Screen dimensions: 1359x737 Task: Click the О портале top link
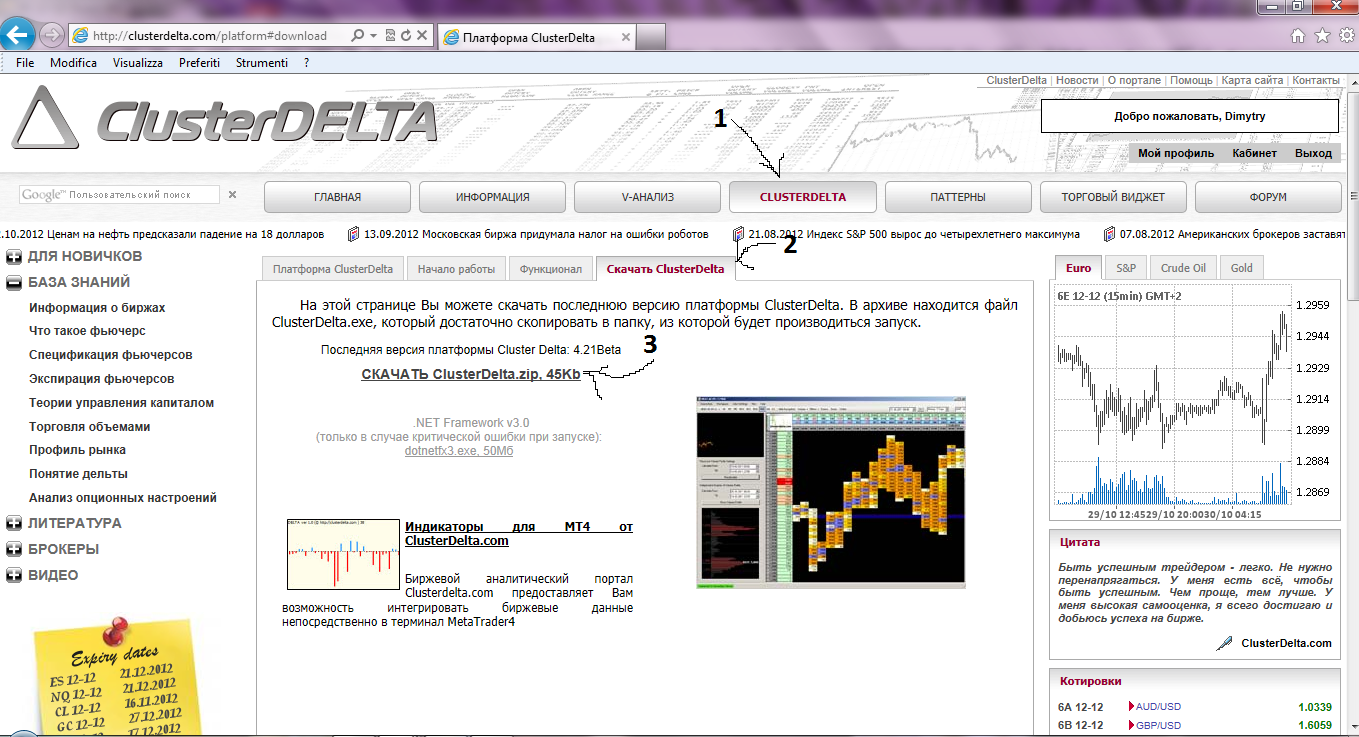(1134, 80)
